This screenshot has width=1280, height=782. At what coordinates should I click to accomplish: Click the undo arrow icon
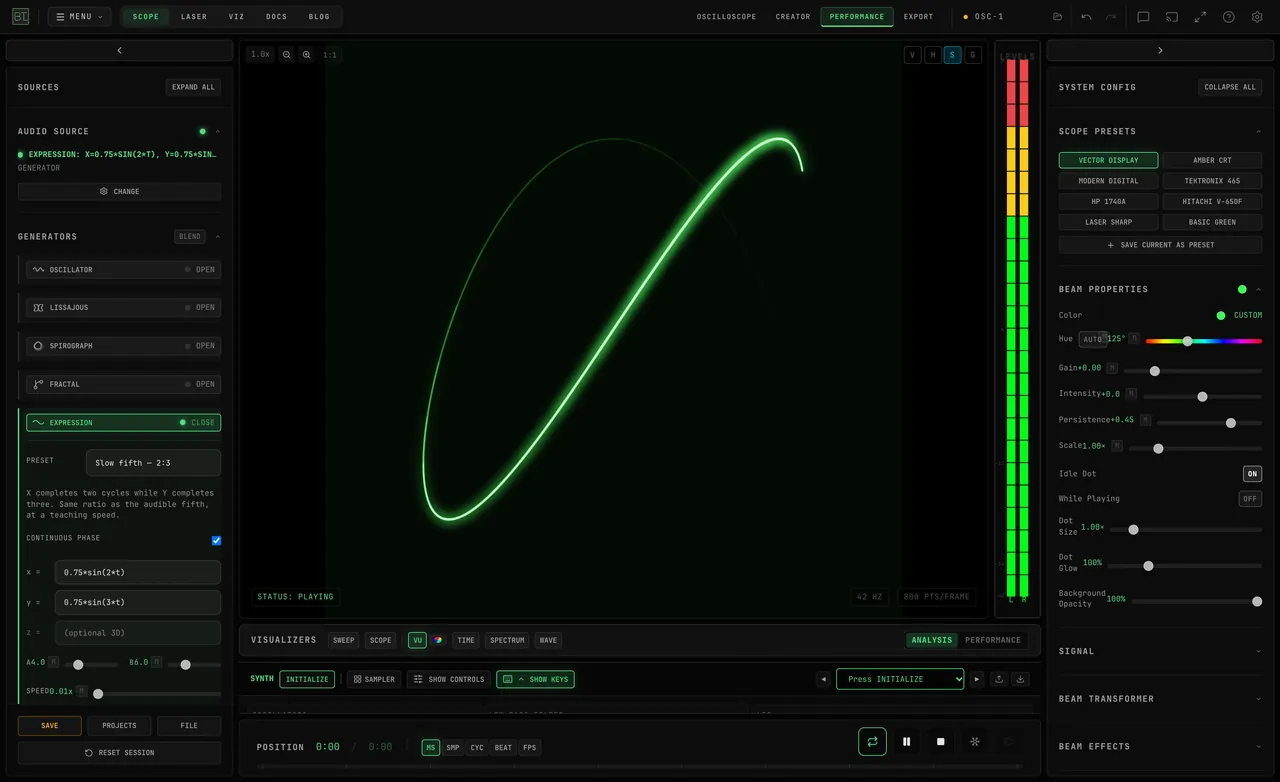coord(1087,17)
